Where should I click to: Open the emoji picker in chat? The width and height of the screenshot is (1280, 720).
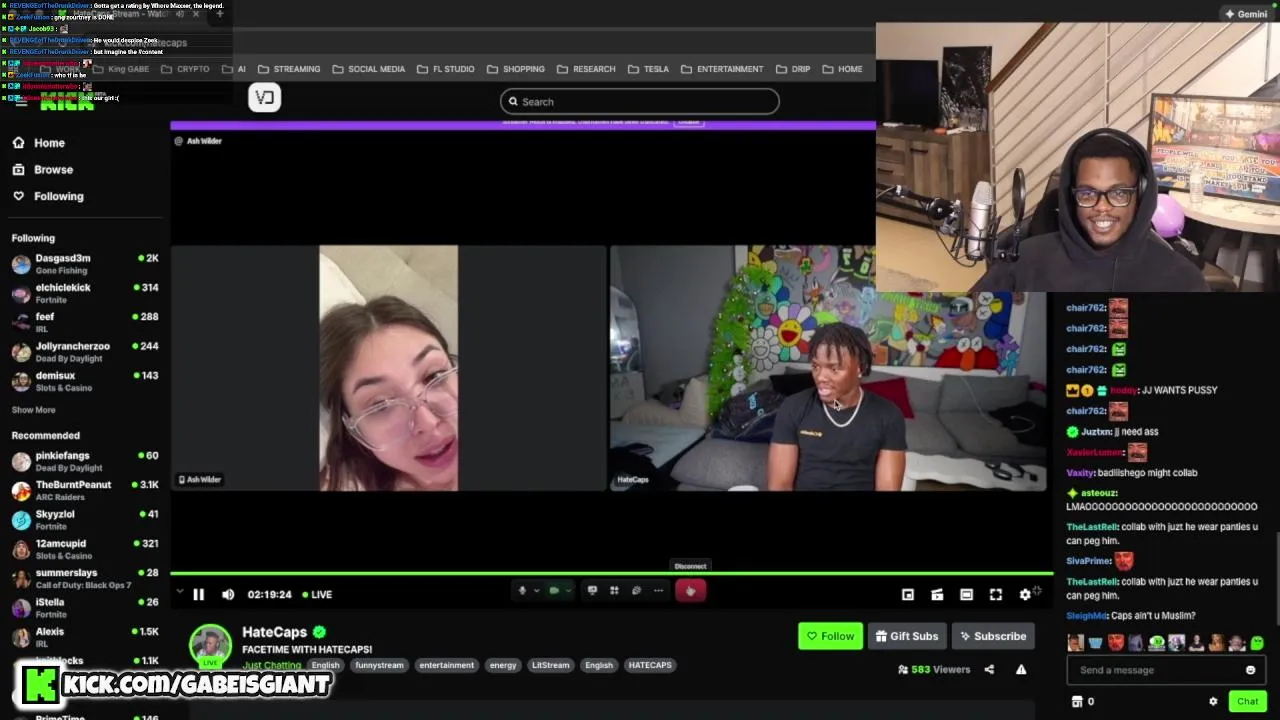click(1250, 670)
